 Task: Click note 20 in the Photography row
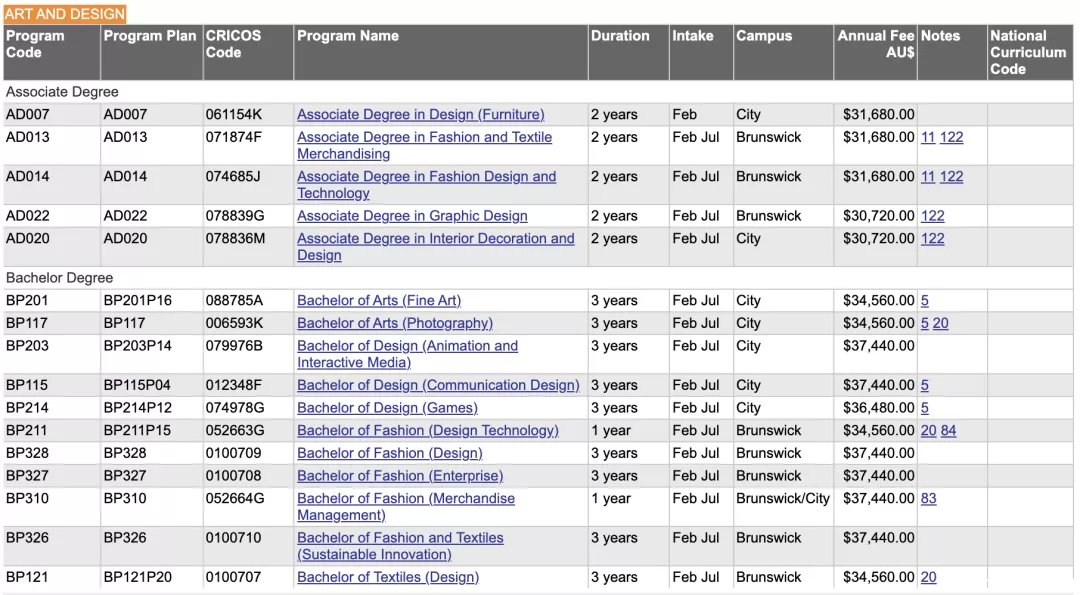coord(940,323)
